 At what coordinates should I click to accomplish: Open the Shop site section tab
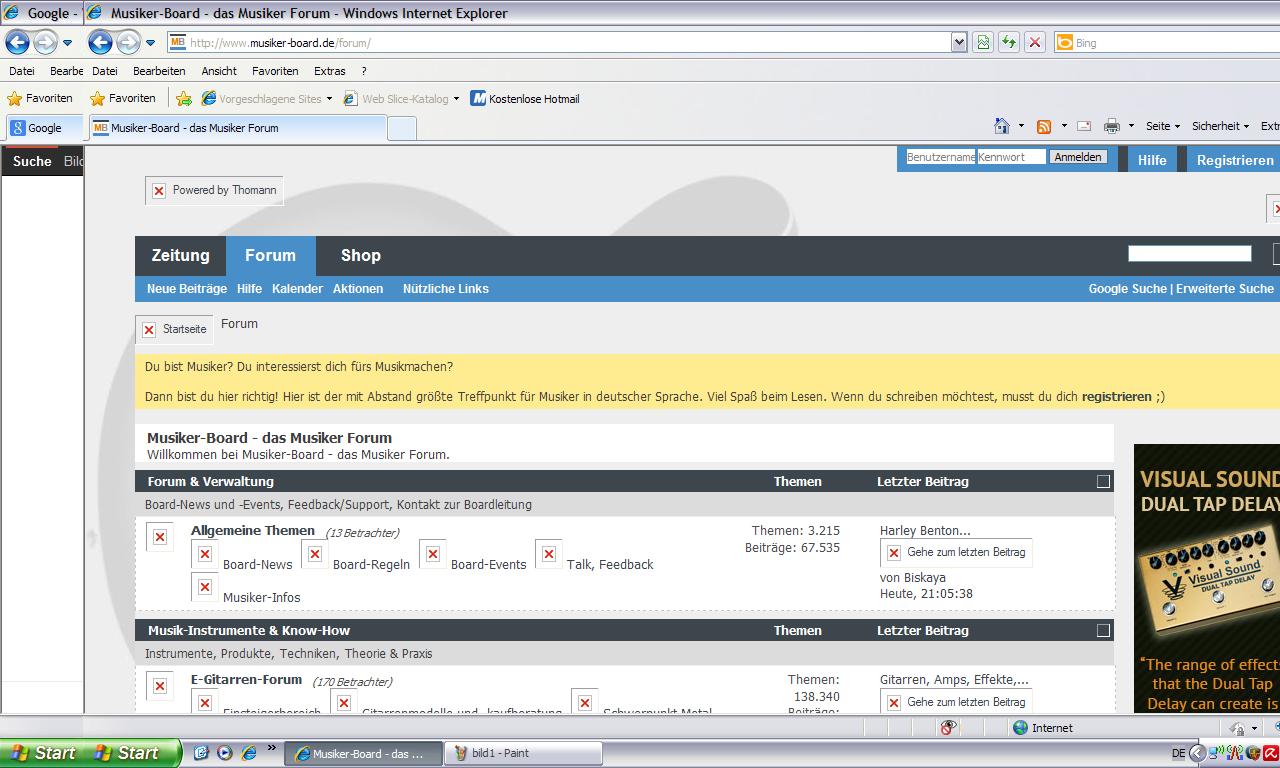360,255
